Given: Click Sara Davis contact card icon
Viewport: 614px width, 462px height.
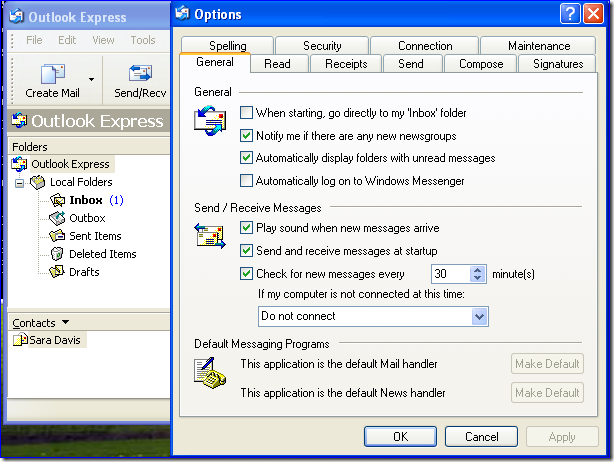Looking at the screenshot, I should pyautogui.click(x=20, y=339).
